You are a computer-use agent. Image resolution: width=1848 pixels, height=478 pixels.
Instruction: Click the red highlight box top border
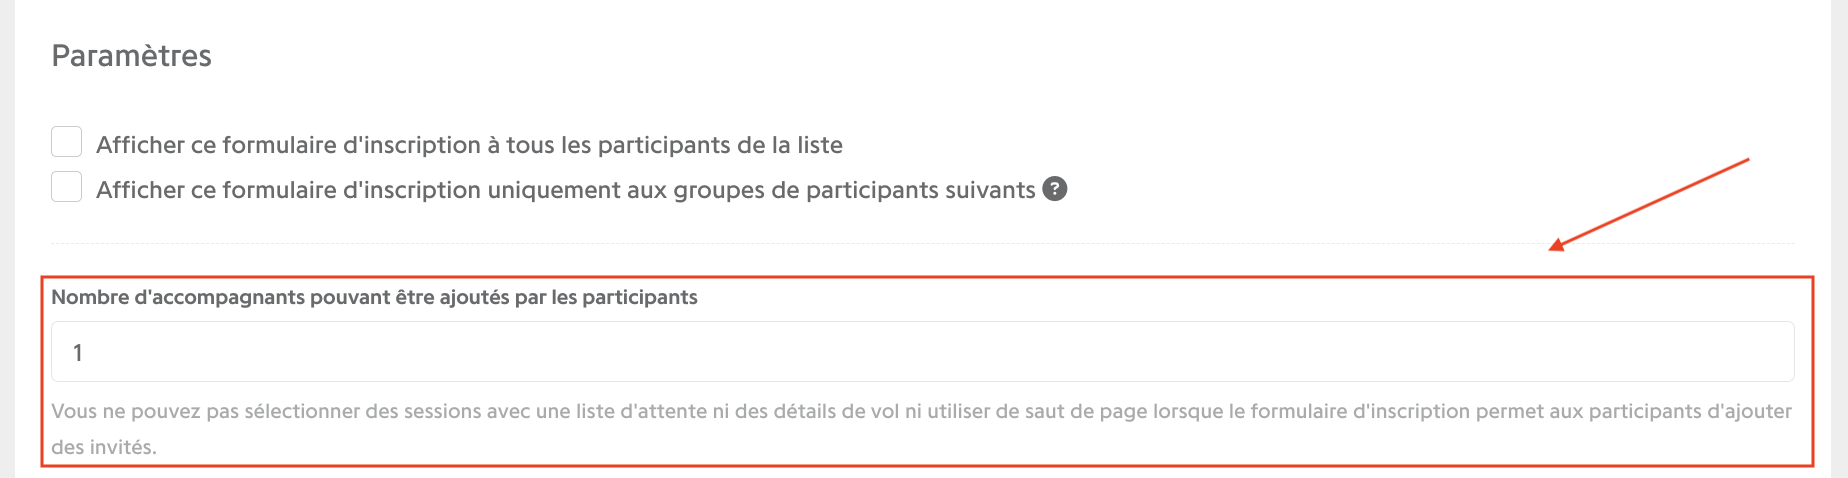coord(926,278)
